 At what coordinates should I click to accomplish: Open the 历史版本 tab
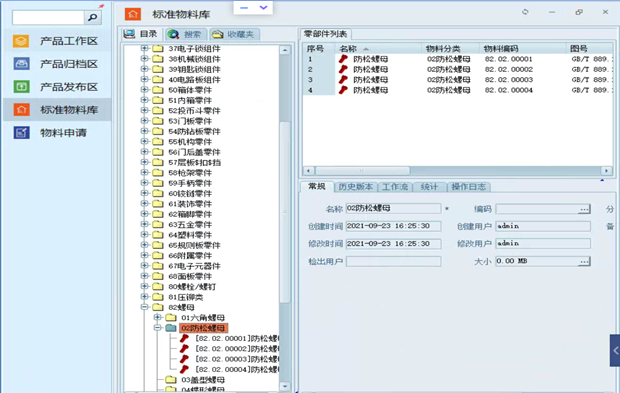point(355,187)
